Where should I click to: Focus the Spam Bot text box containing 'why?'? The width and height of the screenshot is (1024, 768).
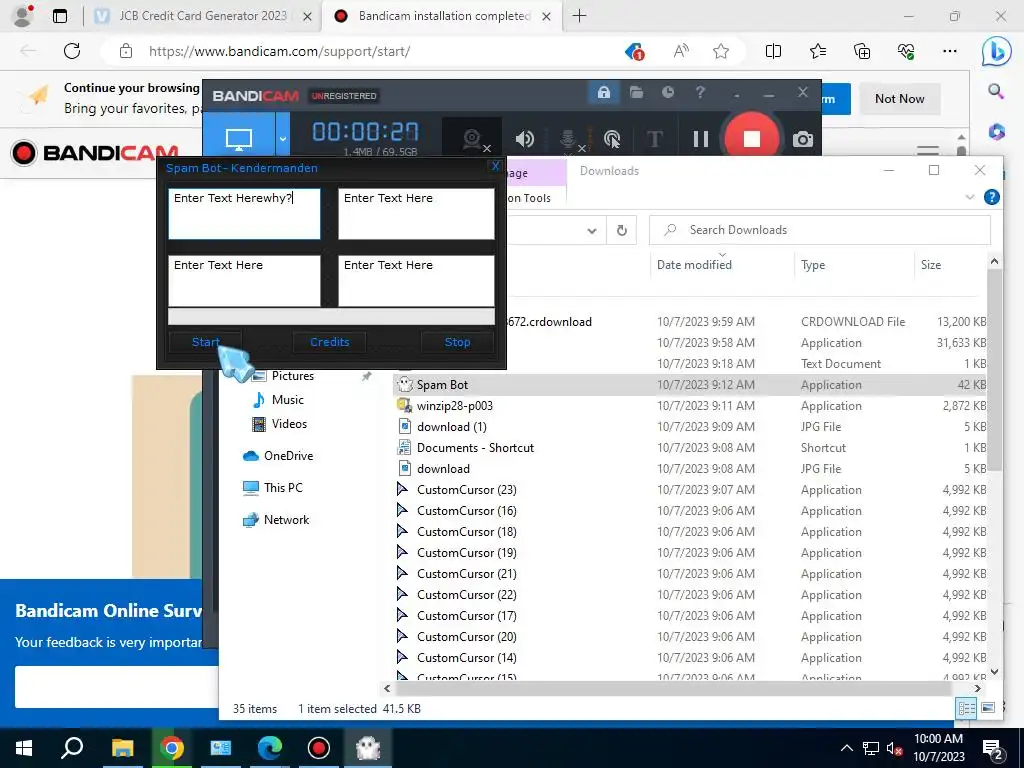(x=244, y=214)
